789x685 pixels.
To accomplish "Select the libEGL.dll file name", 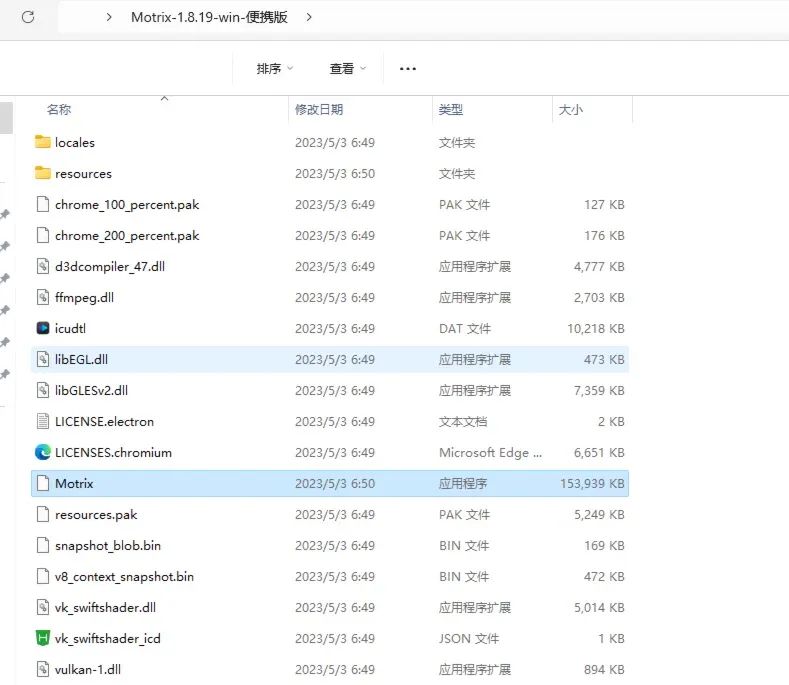I will 81,359.
